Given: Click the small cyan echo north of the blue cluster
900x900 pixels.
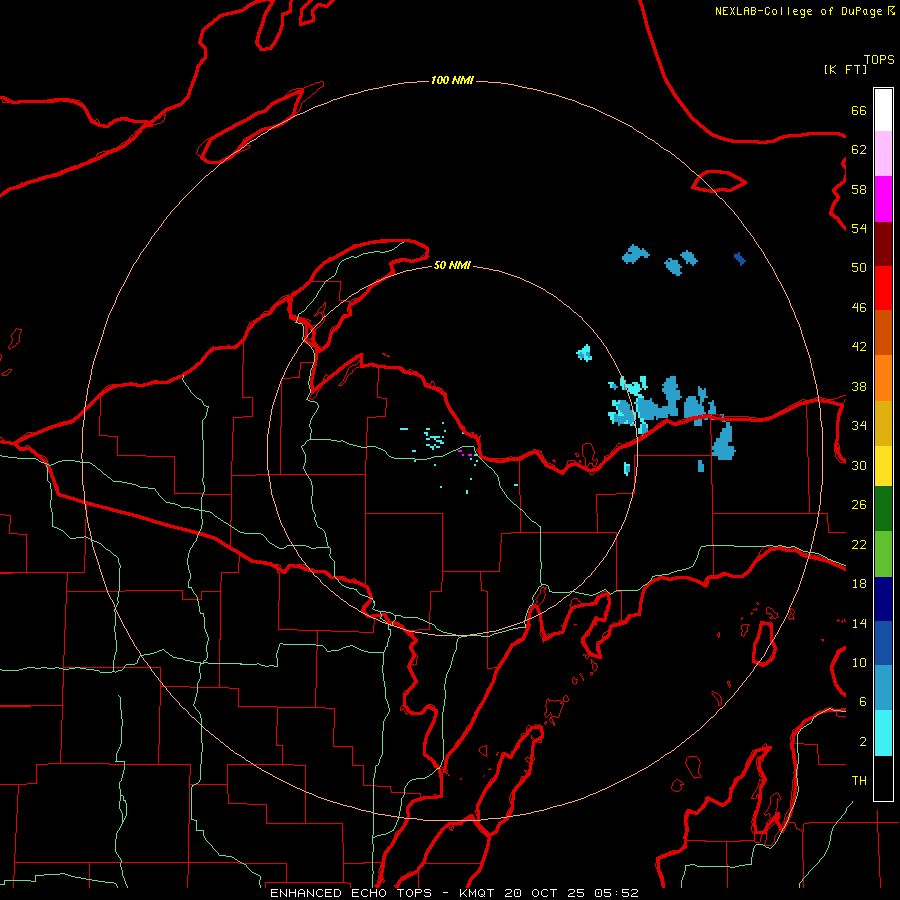Looking at the screenshot, I should point(584,352).
